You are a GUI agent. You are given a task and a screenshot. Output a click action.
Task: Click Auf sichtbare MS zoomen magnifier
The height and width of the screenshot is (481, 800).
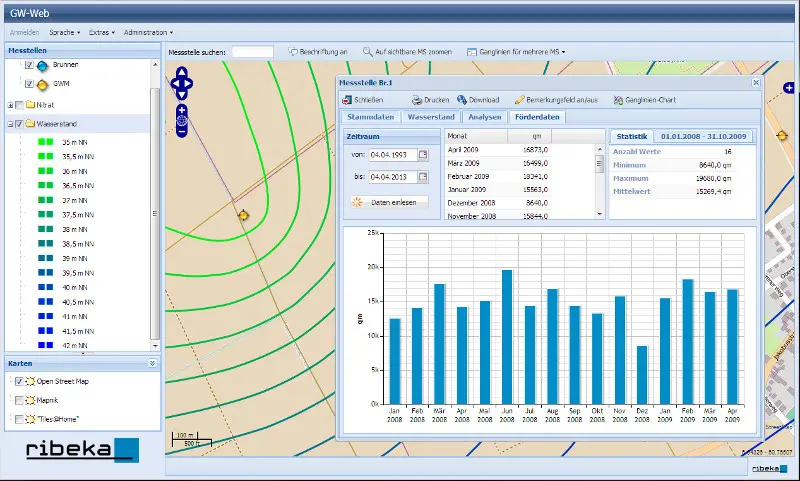[x=367, y=52]
